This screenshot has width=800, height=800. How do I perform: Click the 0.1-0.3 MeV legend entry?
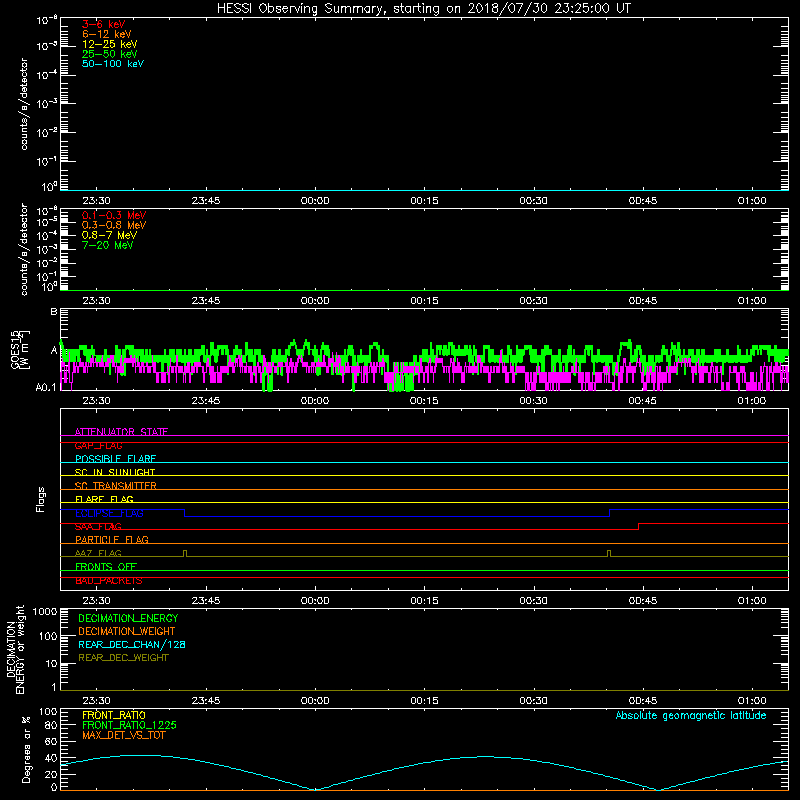(x=114, y=215)
